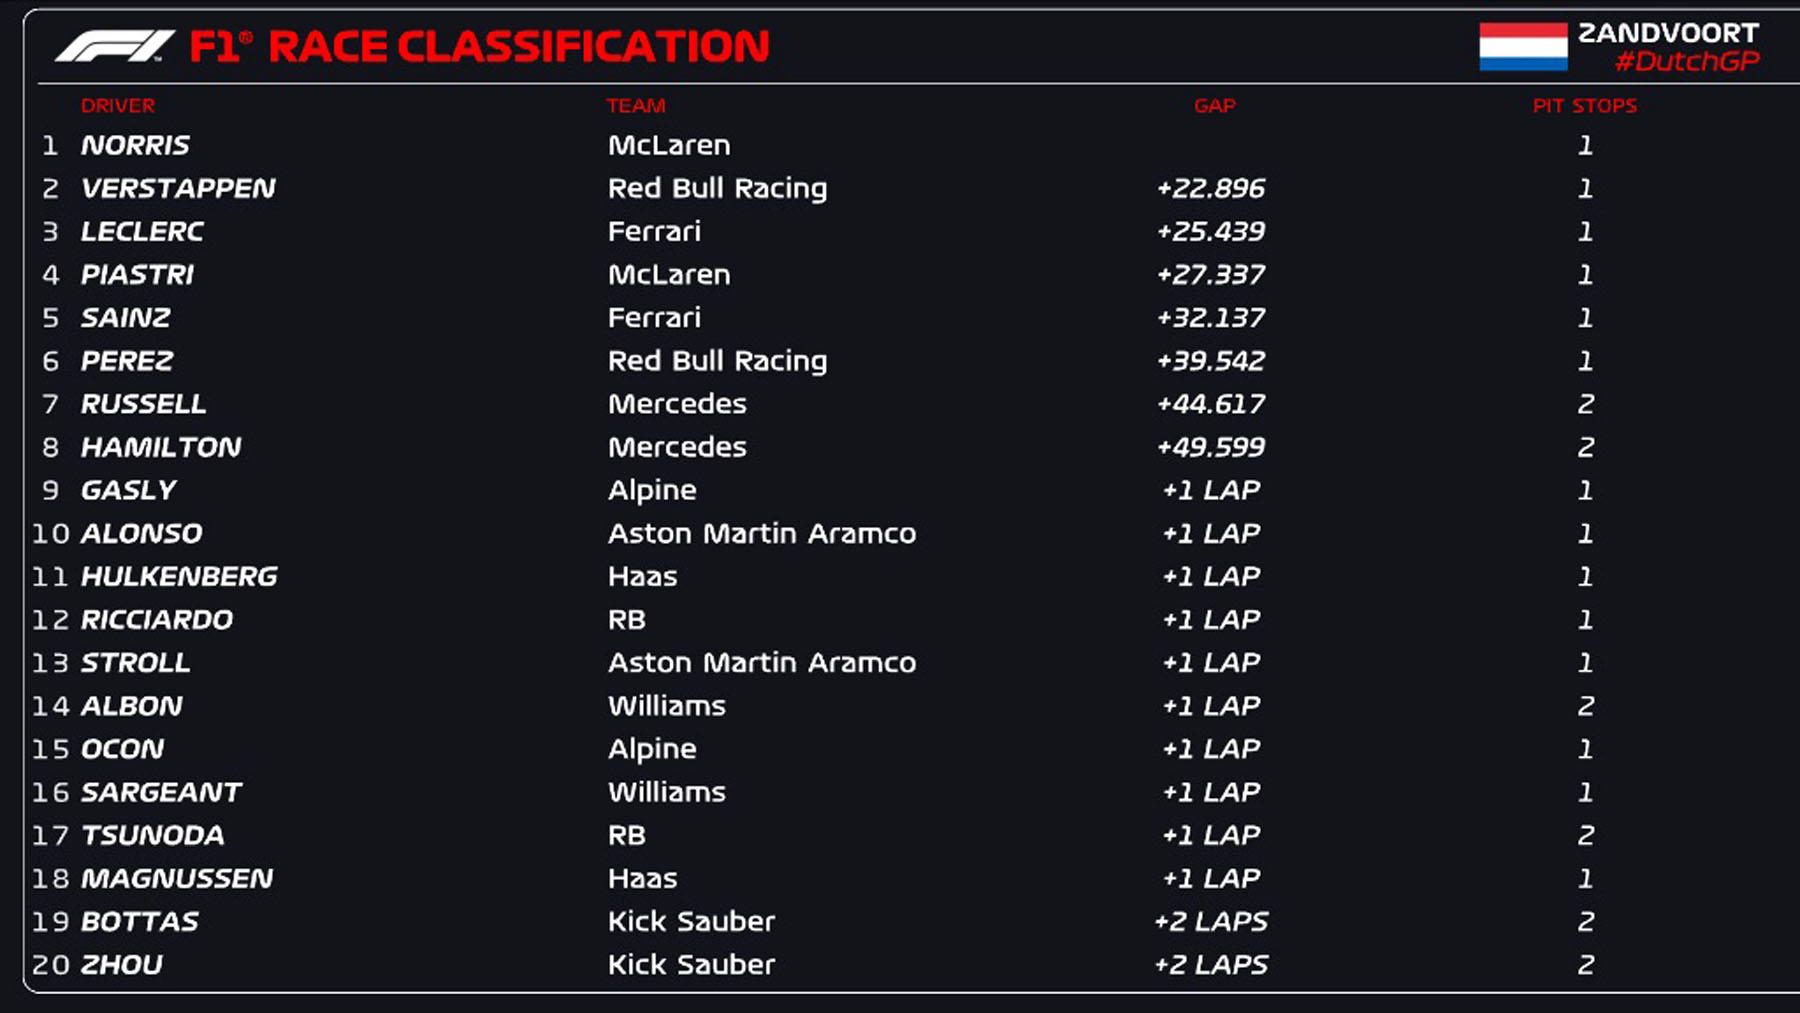Click Russell's pit stop count

[1585, 404]
